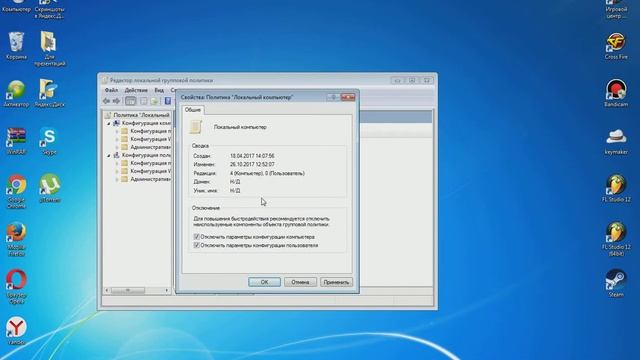Collapse the Конфигурация компьютера tree node

[109, 123]
